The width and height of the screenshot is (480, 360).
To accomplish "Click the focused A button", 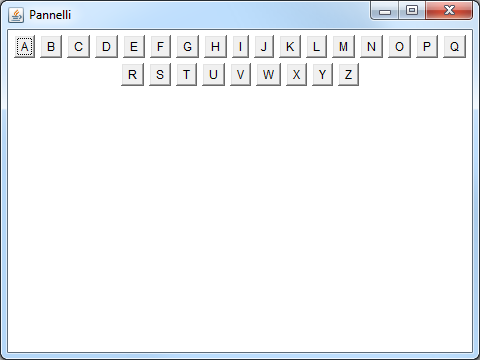I will coord(25,46).
